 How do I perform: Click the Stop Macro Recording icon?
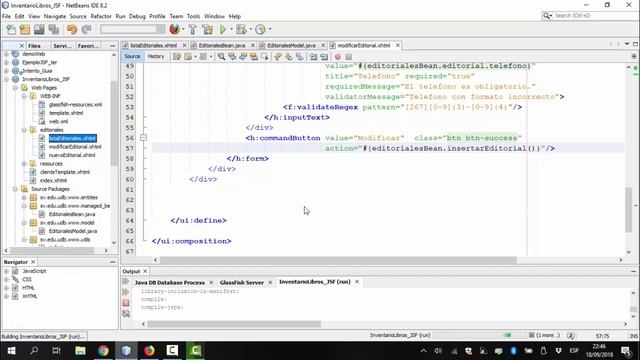[349, 57]
